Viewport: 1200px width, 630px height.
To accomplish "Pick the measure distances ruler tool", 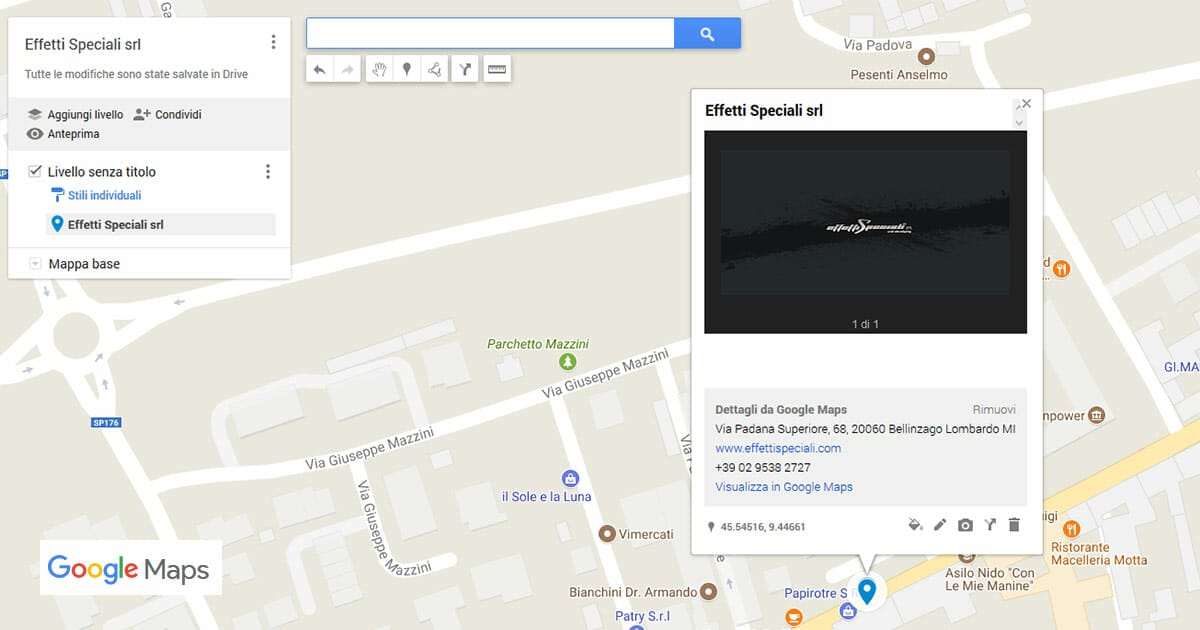I will coord(497,69).
